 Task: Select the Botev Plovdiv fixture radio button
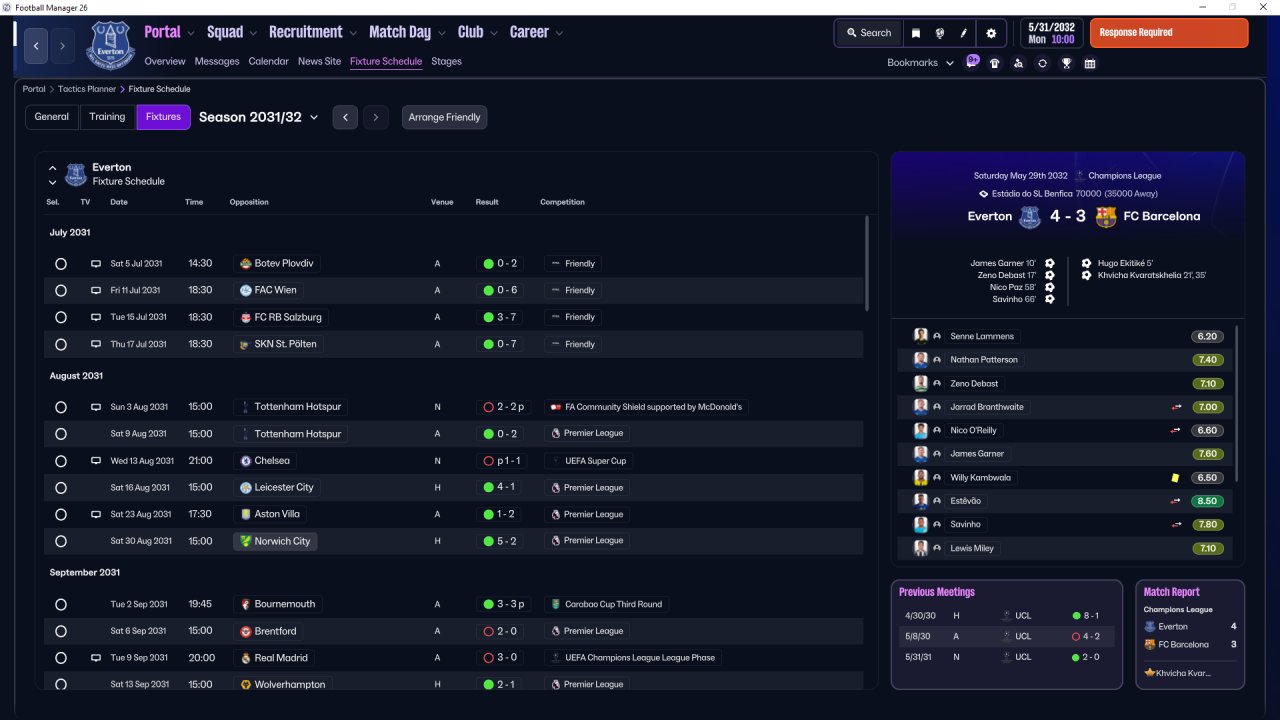point(61,264)
